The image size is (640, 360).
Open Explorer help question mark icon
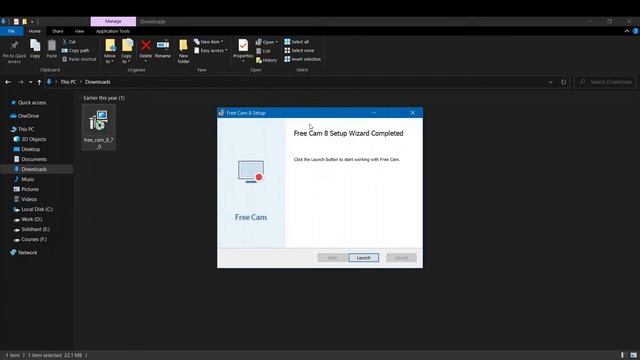click(x=635, y=31)
